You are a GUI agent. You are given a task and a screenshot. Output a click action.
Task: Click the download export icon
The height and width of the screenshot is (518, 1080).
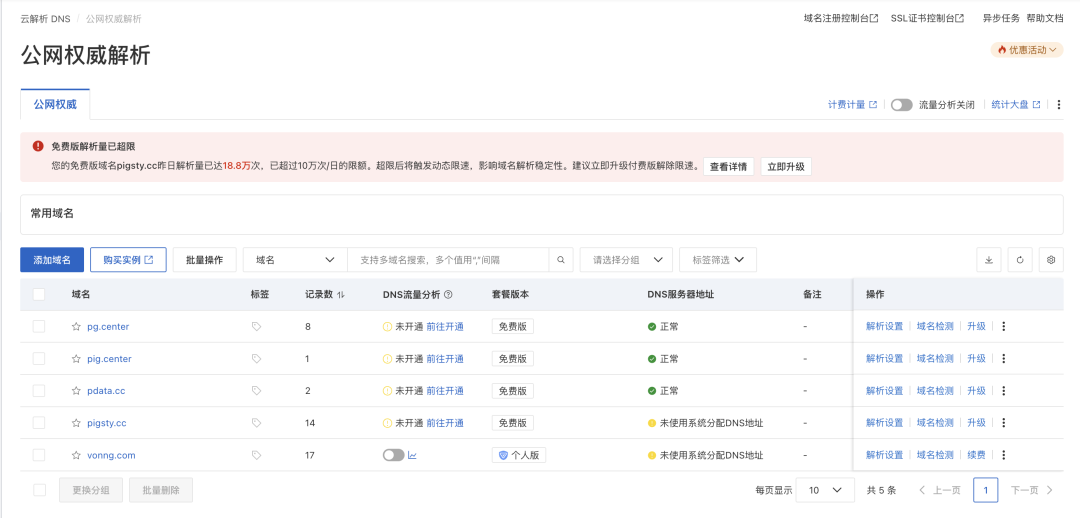[x=989, y=260]
